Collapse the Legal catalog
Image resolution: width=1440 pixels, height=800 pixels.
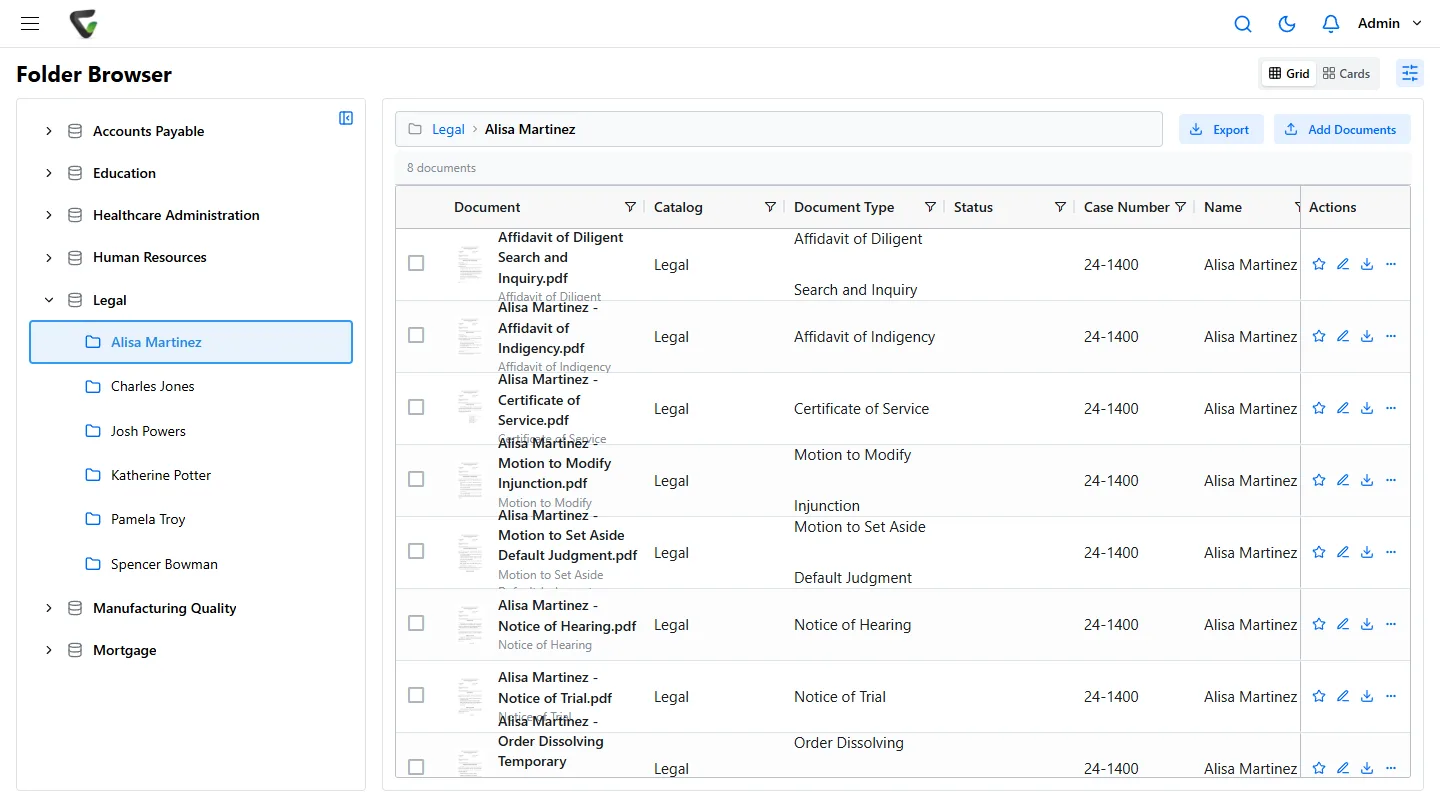click(48, 300)
